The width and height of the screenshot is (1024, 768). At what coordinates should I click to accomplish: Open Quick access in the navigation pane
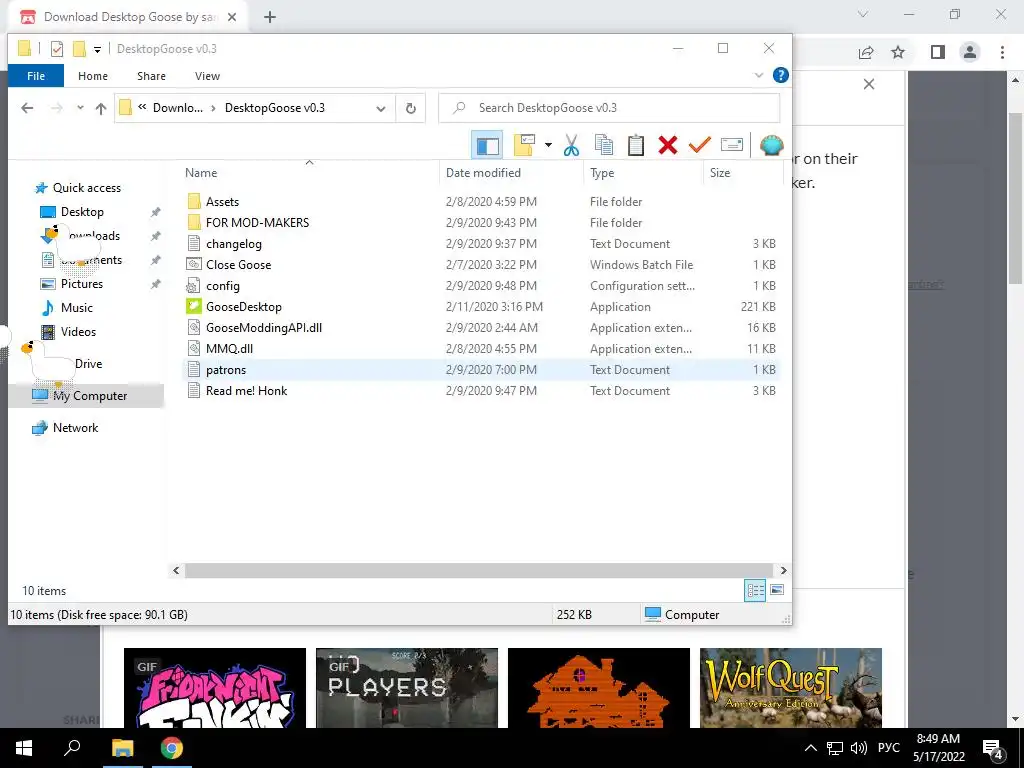[x=86, y=188]
